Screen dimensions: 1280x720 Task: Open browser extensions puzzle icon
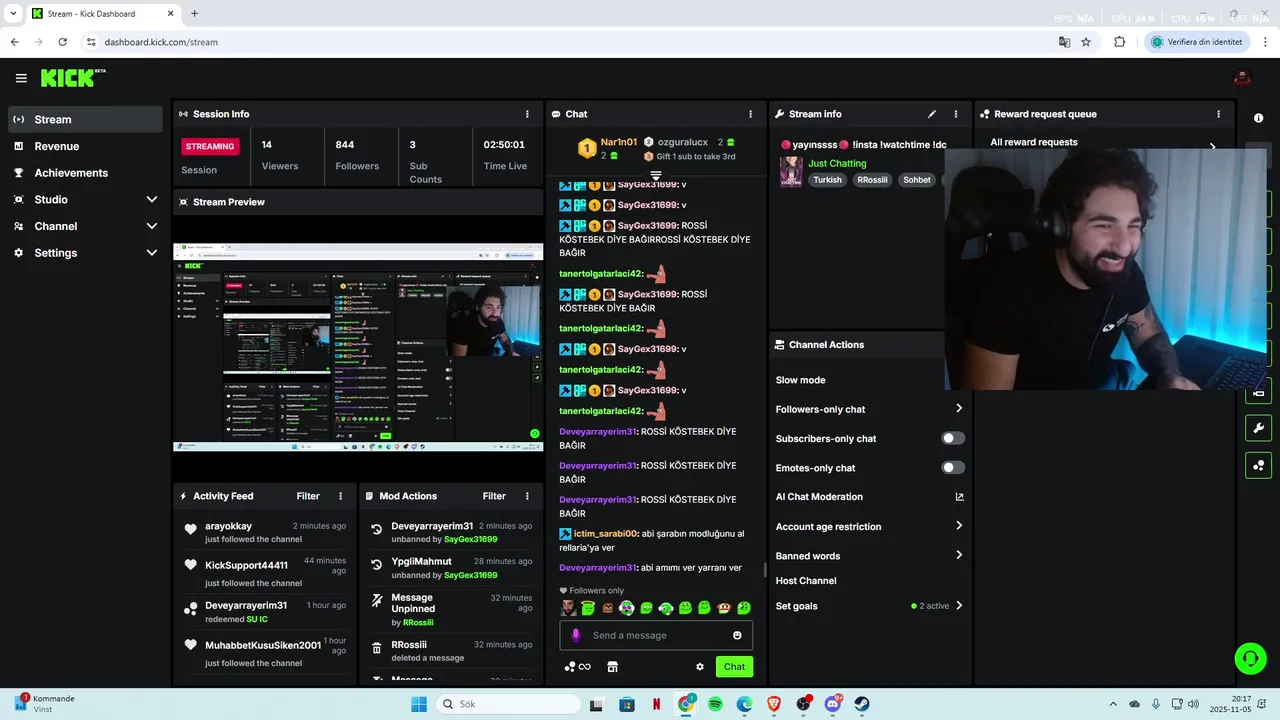click(1119, 42)
